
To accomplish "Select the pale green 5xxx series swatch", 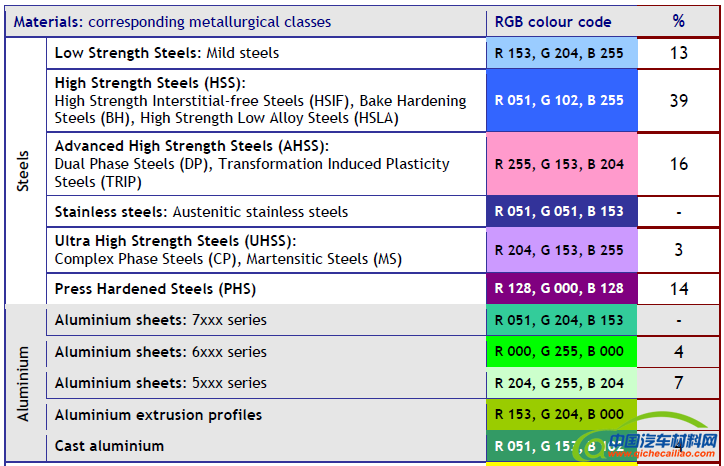I will pyautogui.click(x=561, y=383).
